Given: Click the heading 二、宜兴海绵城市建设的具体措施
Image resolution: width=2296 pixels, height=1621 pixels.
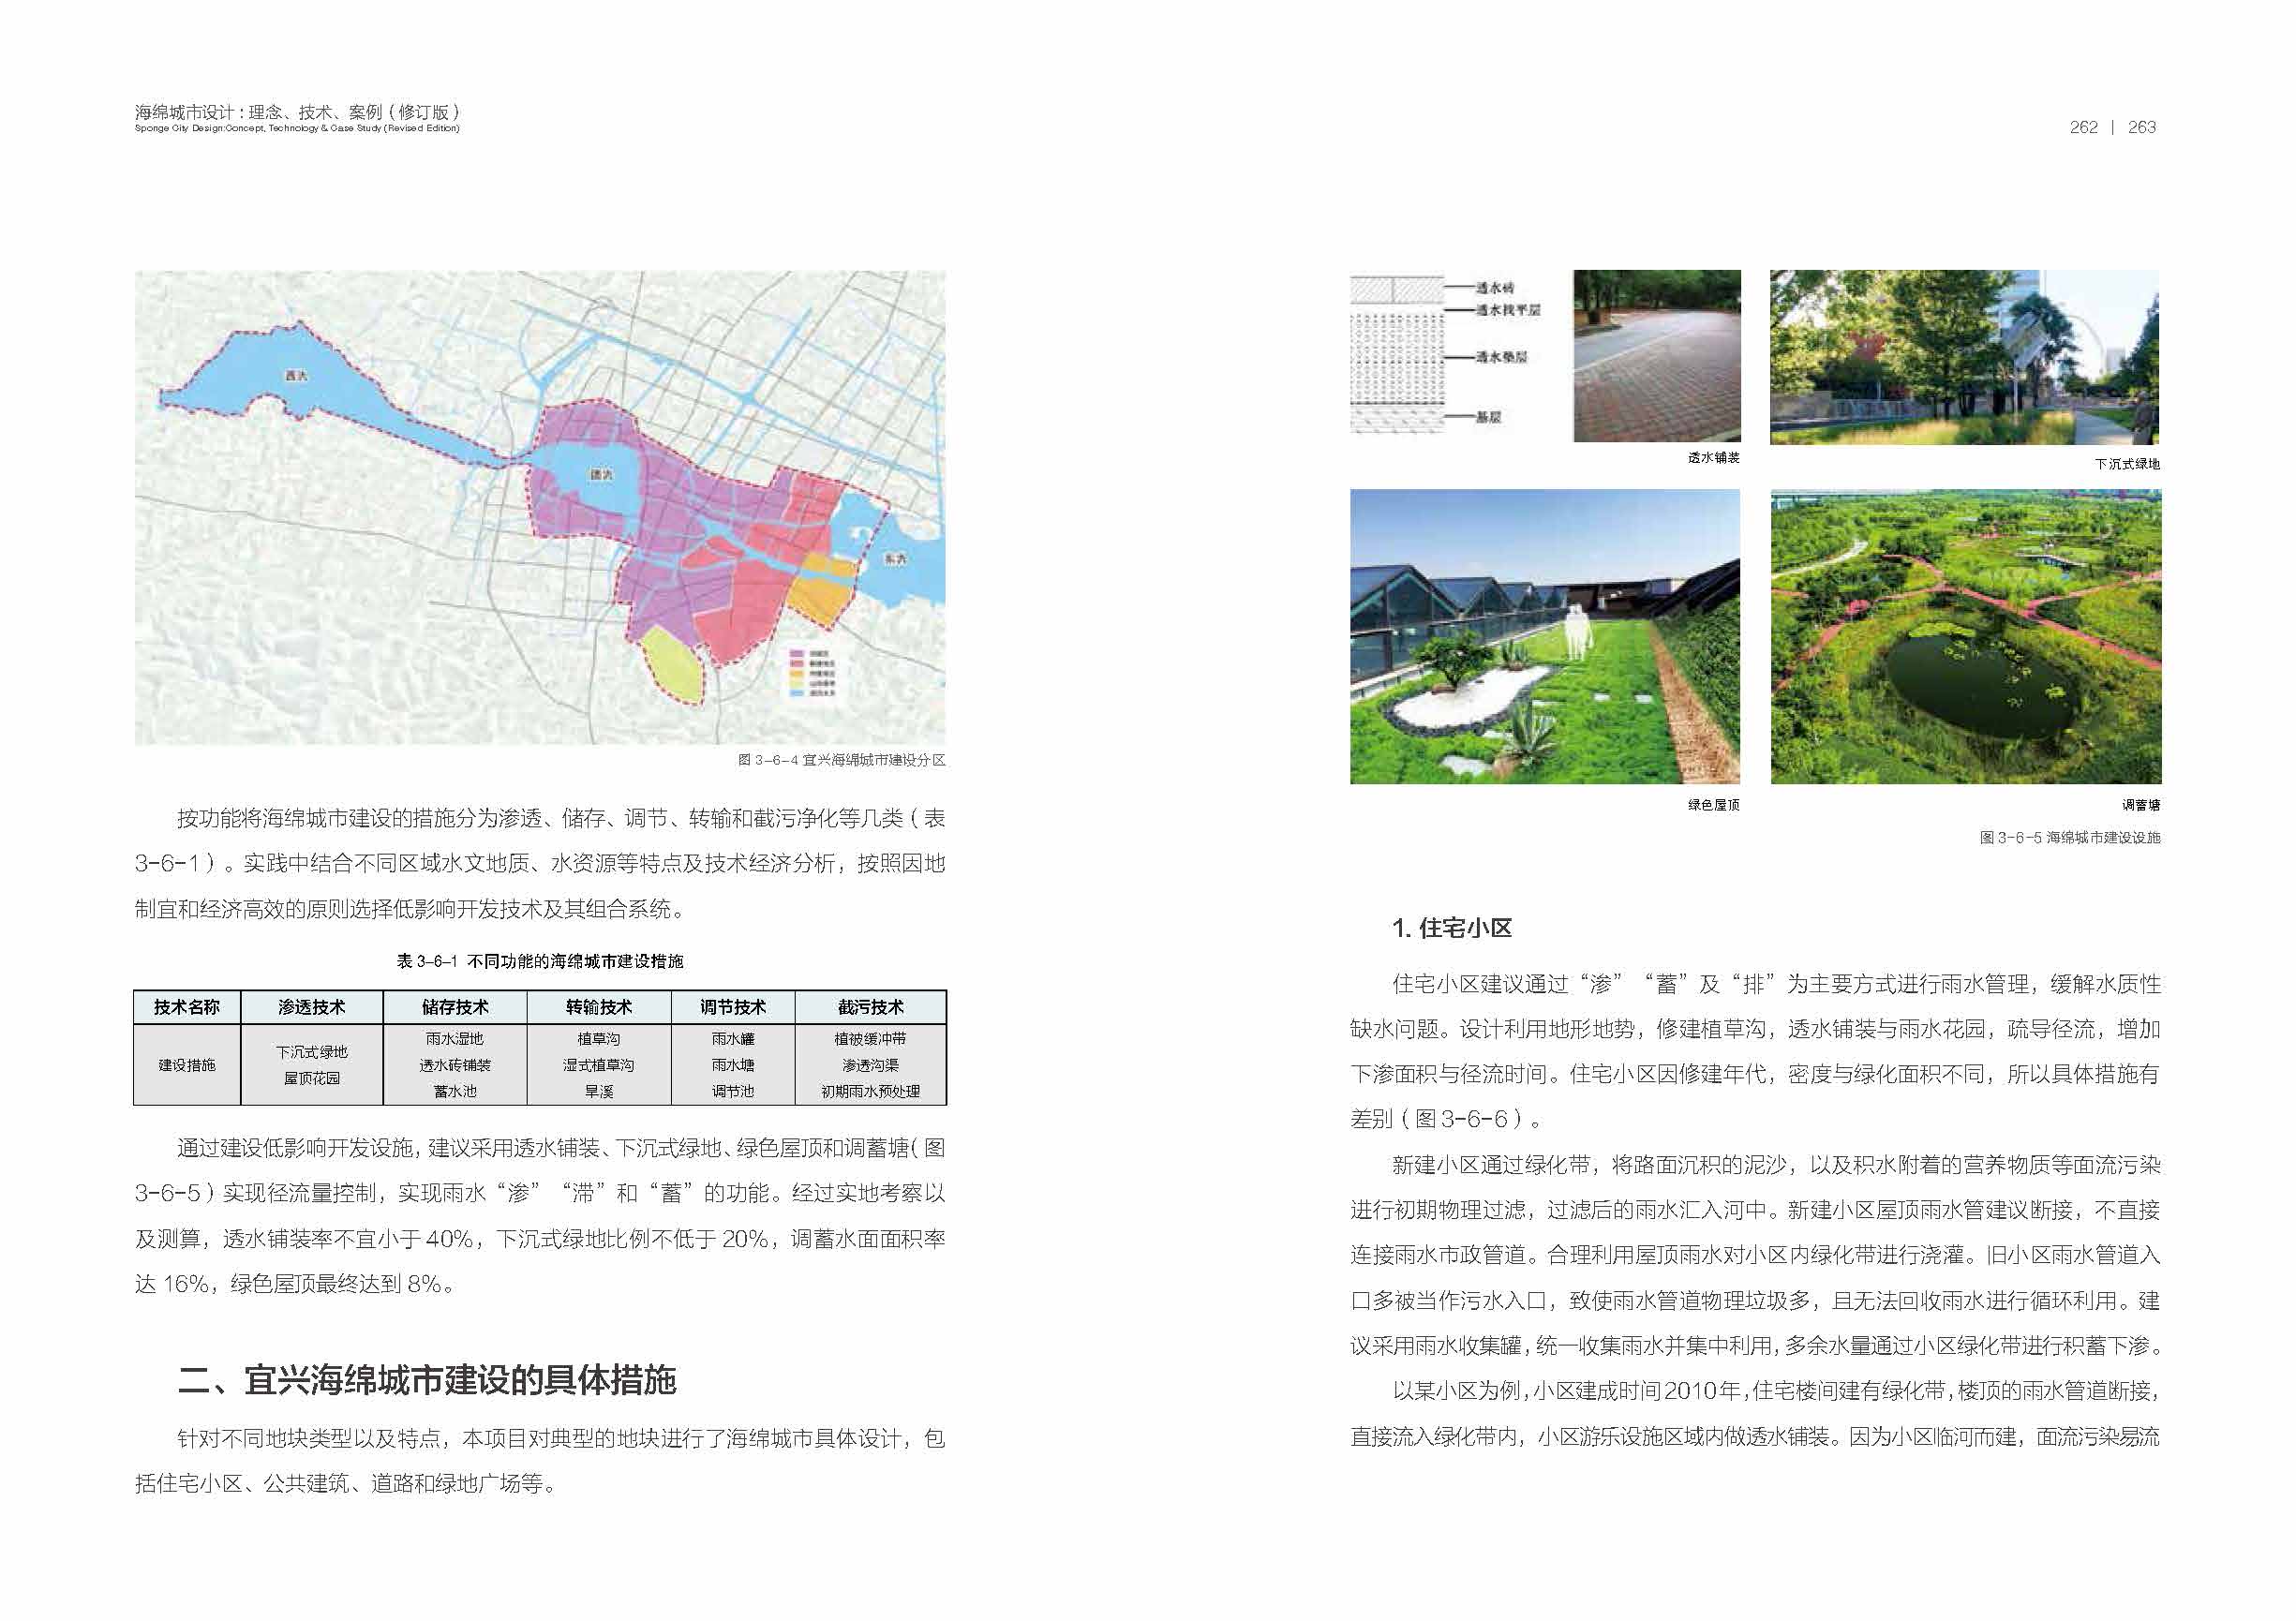Looking at the screenshot, I should (x=427, y=1380).
